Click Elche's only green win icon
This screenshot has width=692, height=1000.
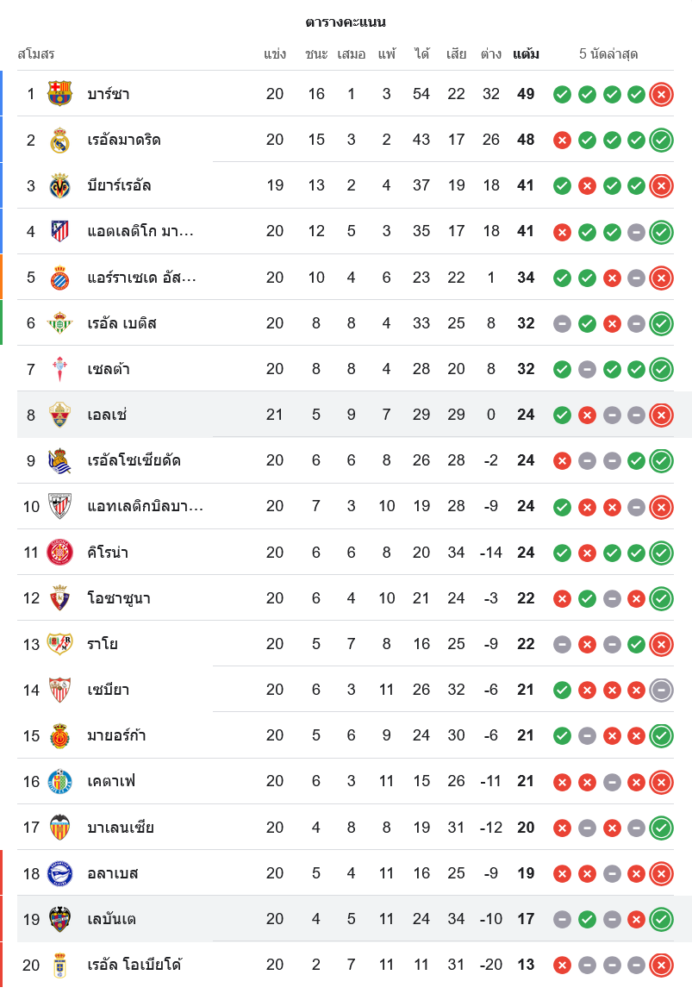pos(562,415)
